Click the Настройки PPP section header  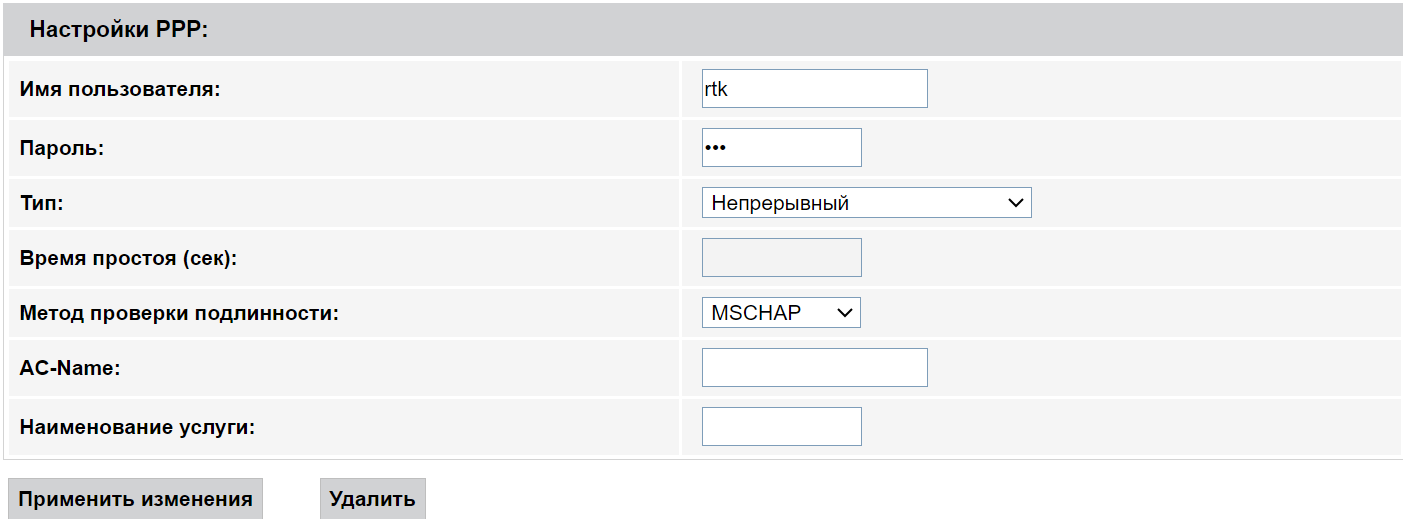click(118, 30)
